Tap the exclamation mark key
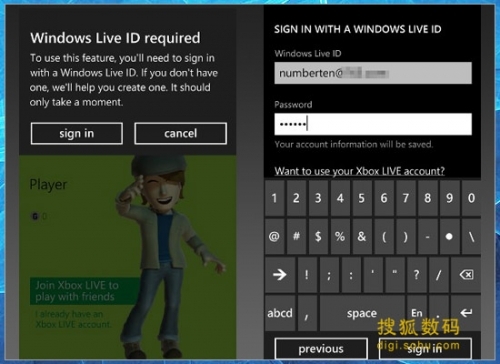500x364 pixels. tap(307, 275)
